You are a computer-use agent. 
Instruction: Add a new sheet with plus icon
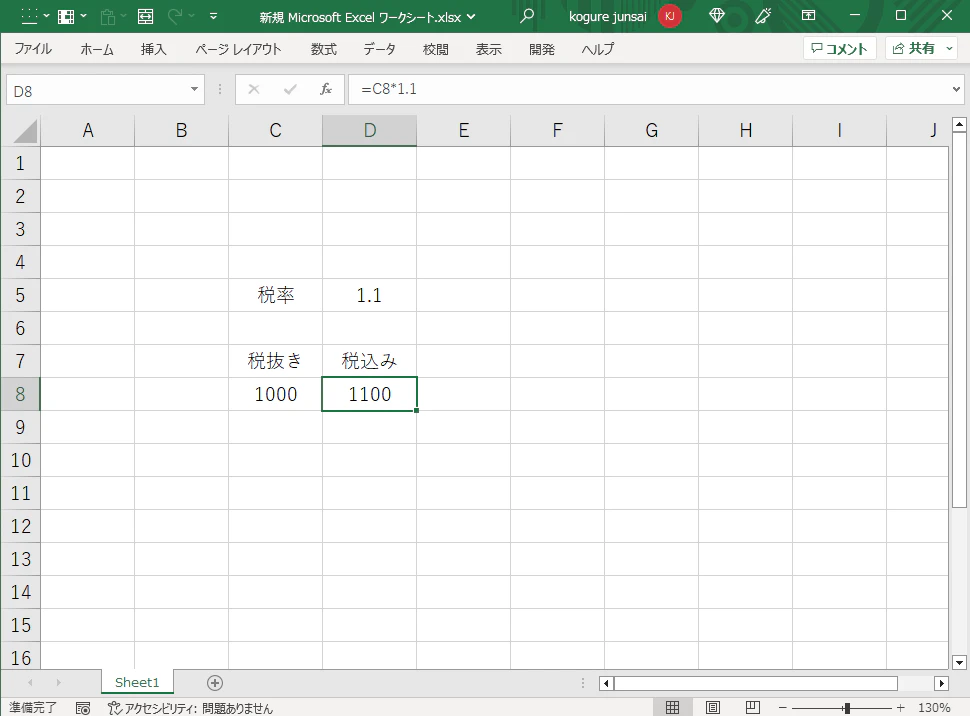tap(215, 683)
